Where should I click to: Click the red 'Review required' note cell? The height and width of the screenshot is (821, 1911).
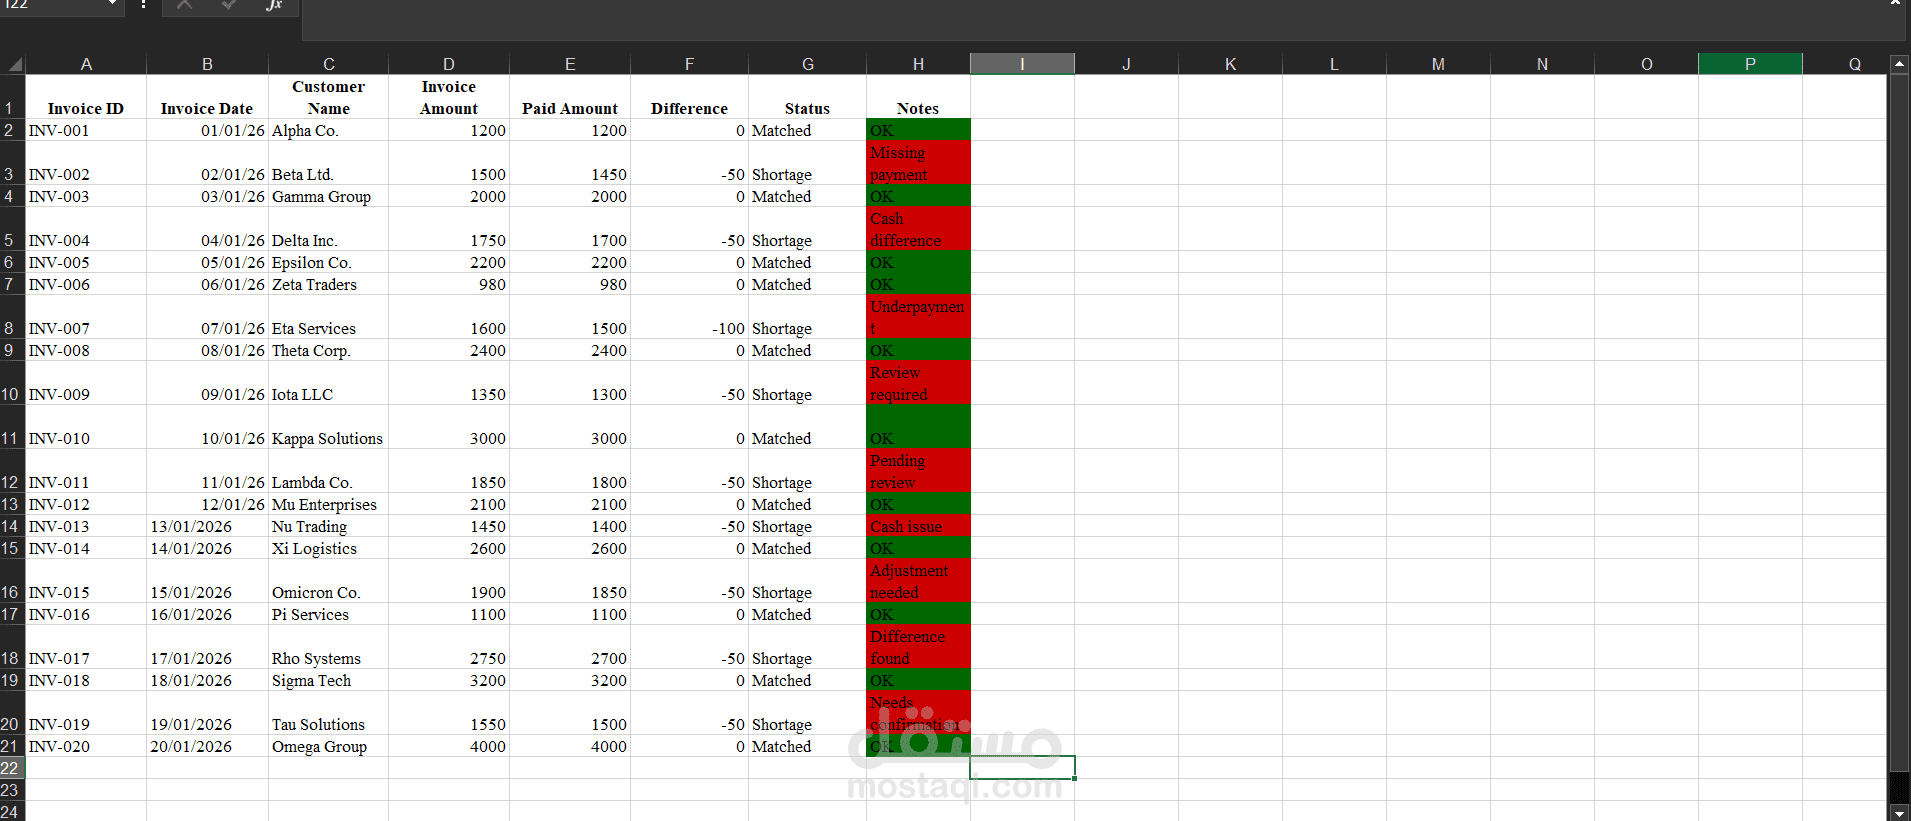(x=918, y=383)
